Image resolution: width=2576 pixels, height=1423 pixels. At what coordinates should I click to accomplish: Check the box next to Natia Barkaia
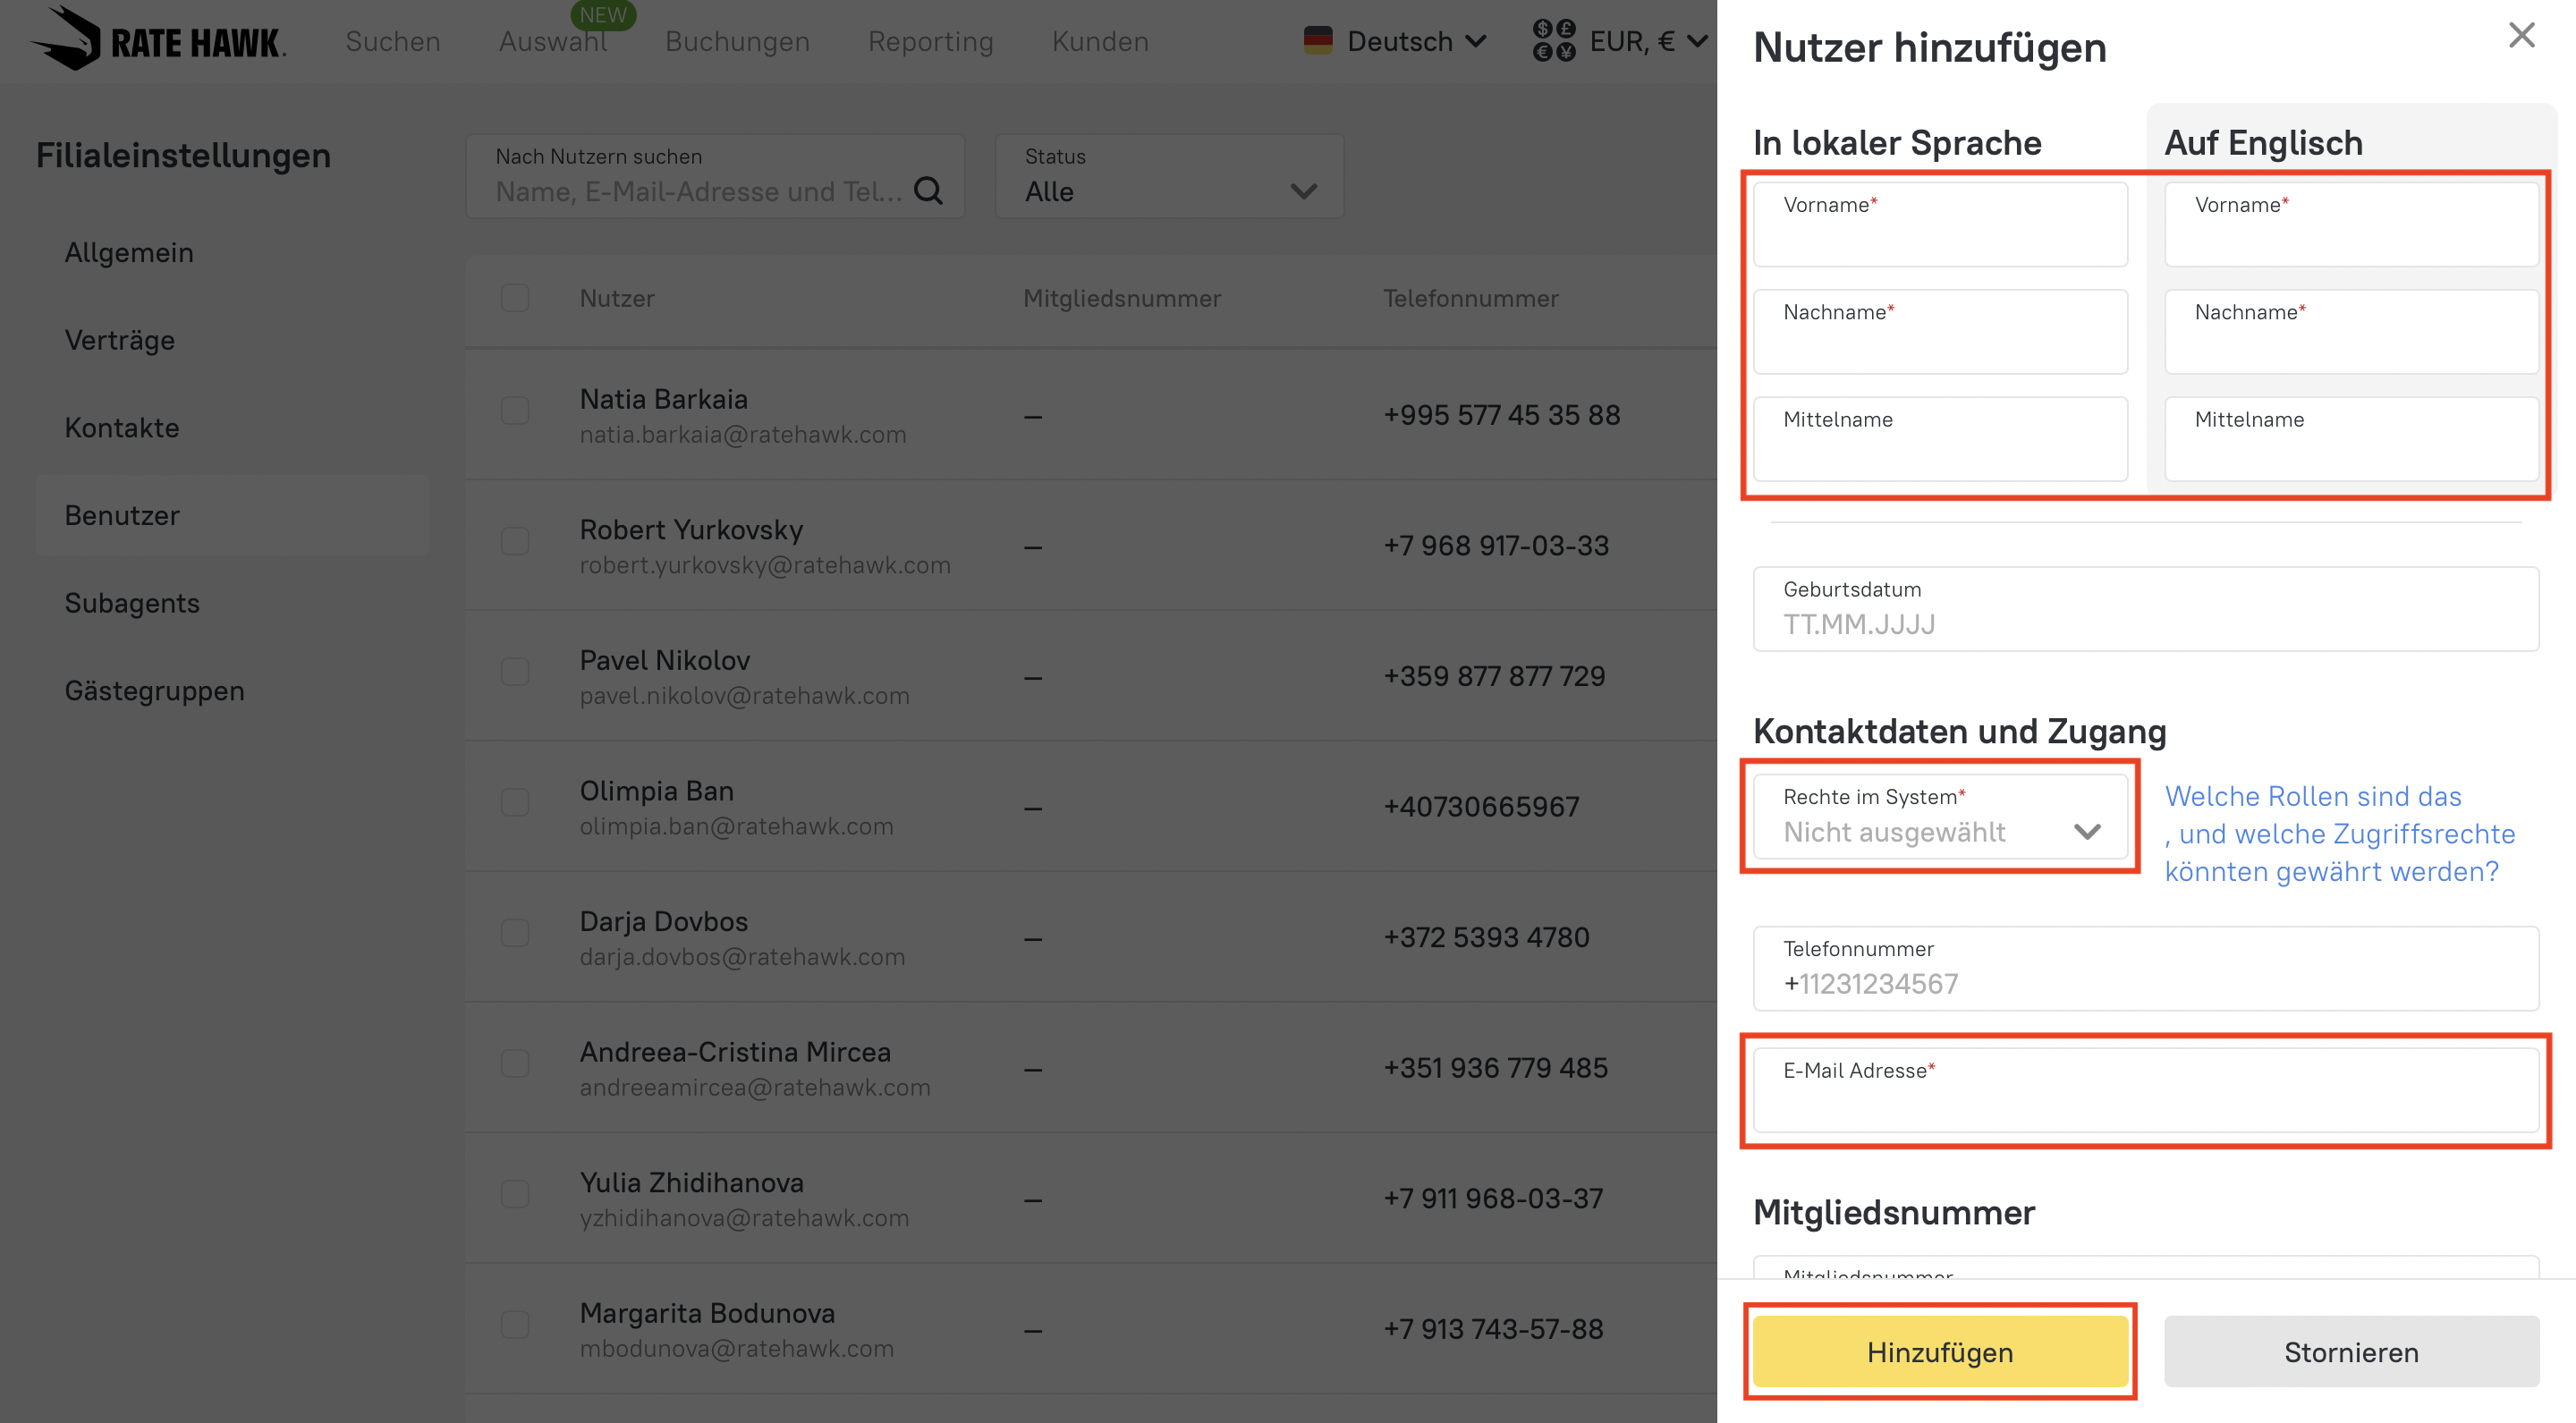(515, 410)
